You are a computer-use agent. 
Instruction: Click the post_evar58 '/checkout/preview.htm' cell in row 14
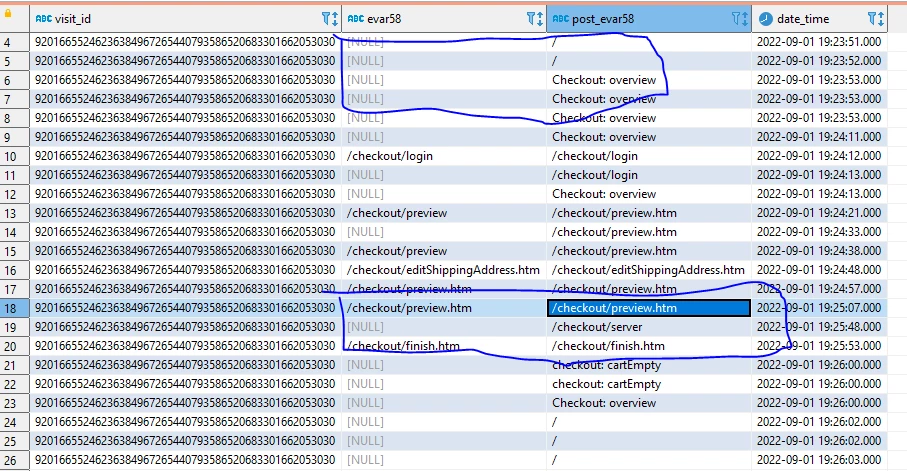[x=649, y=232]
